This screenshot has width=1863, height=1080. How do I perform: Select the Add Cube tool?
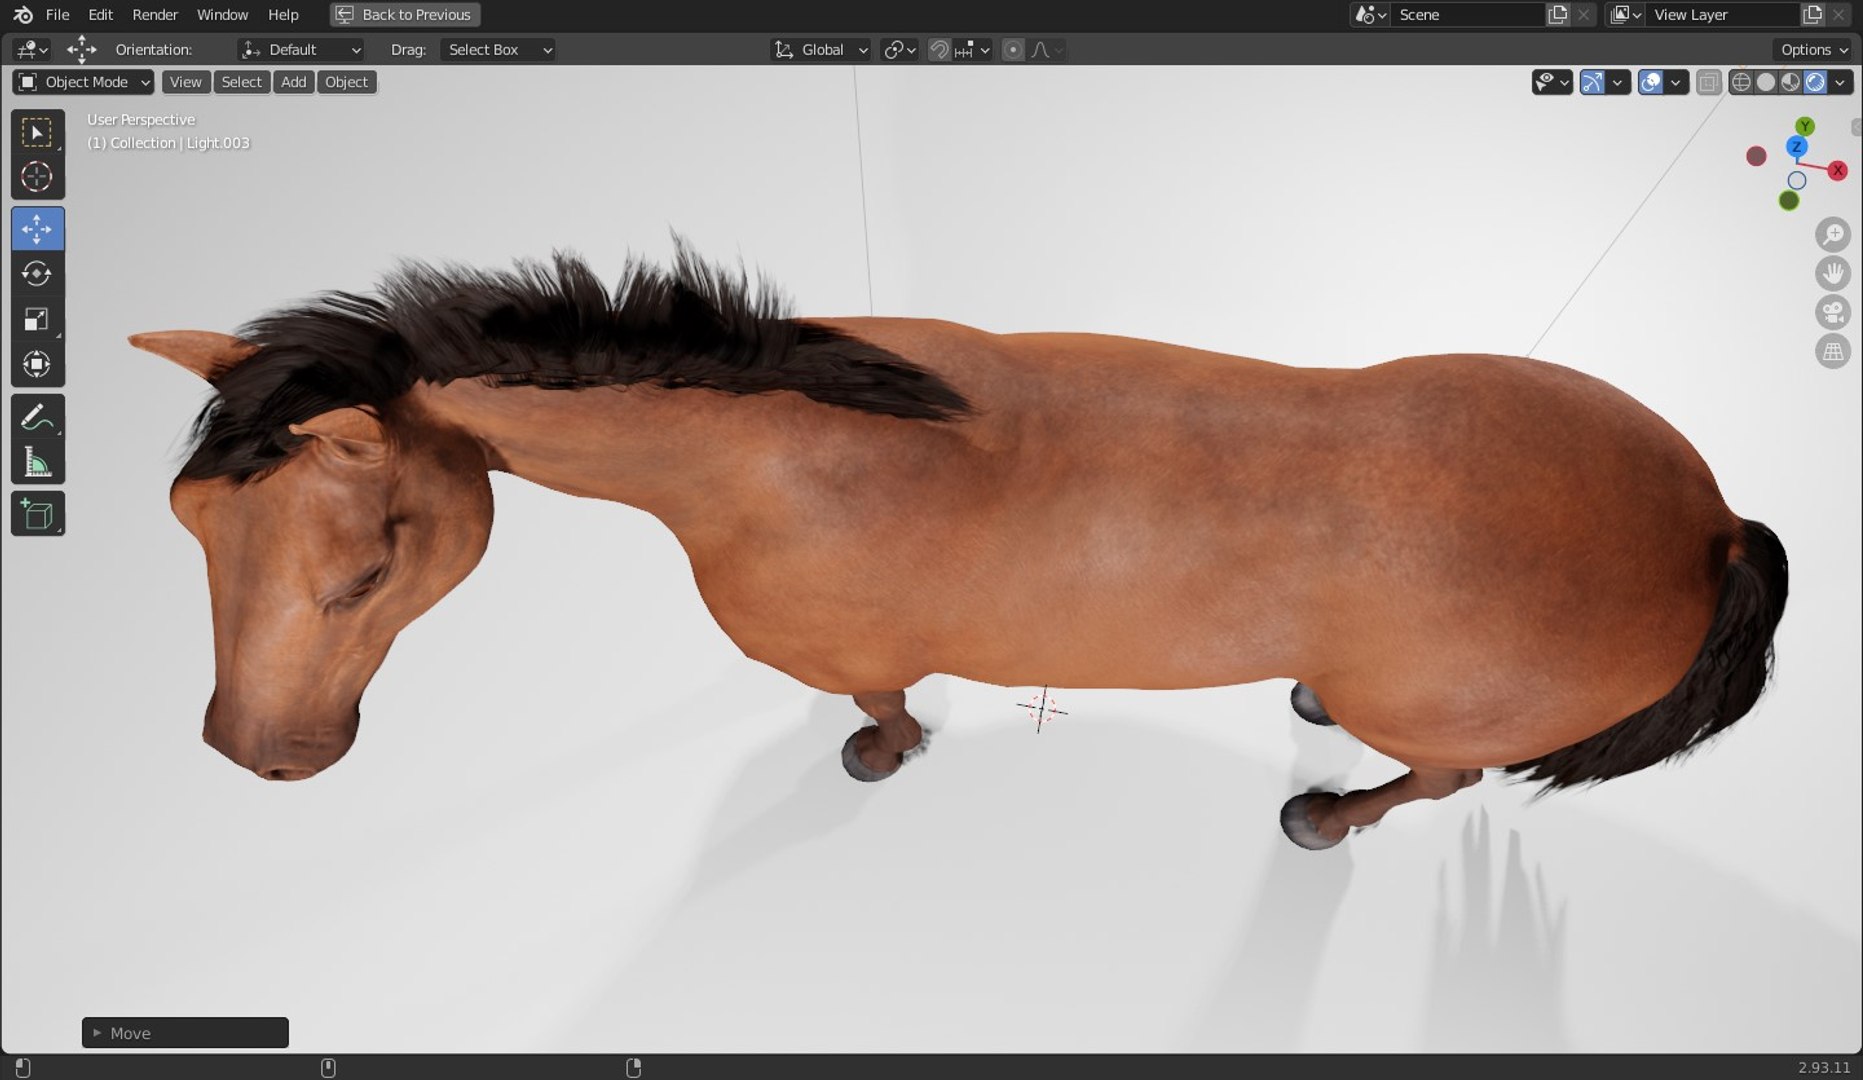click(x=37, y=514)
